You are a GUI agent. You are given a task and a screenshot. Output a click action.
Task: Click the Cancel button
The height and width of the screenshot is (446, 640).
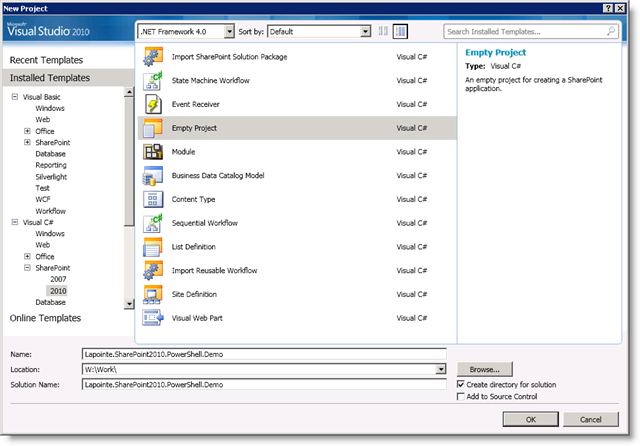click(591, 419)
